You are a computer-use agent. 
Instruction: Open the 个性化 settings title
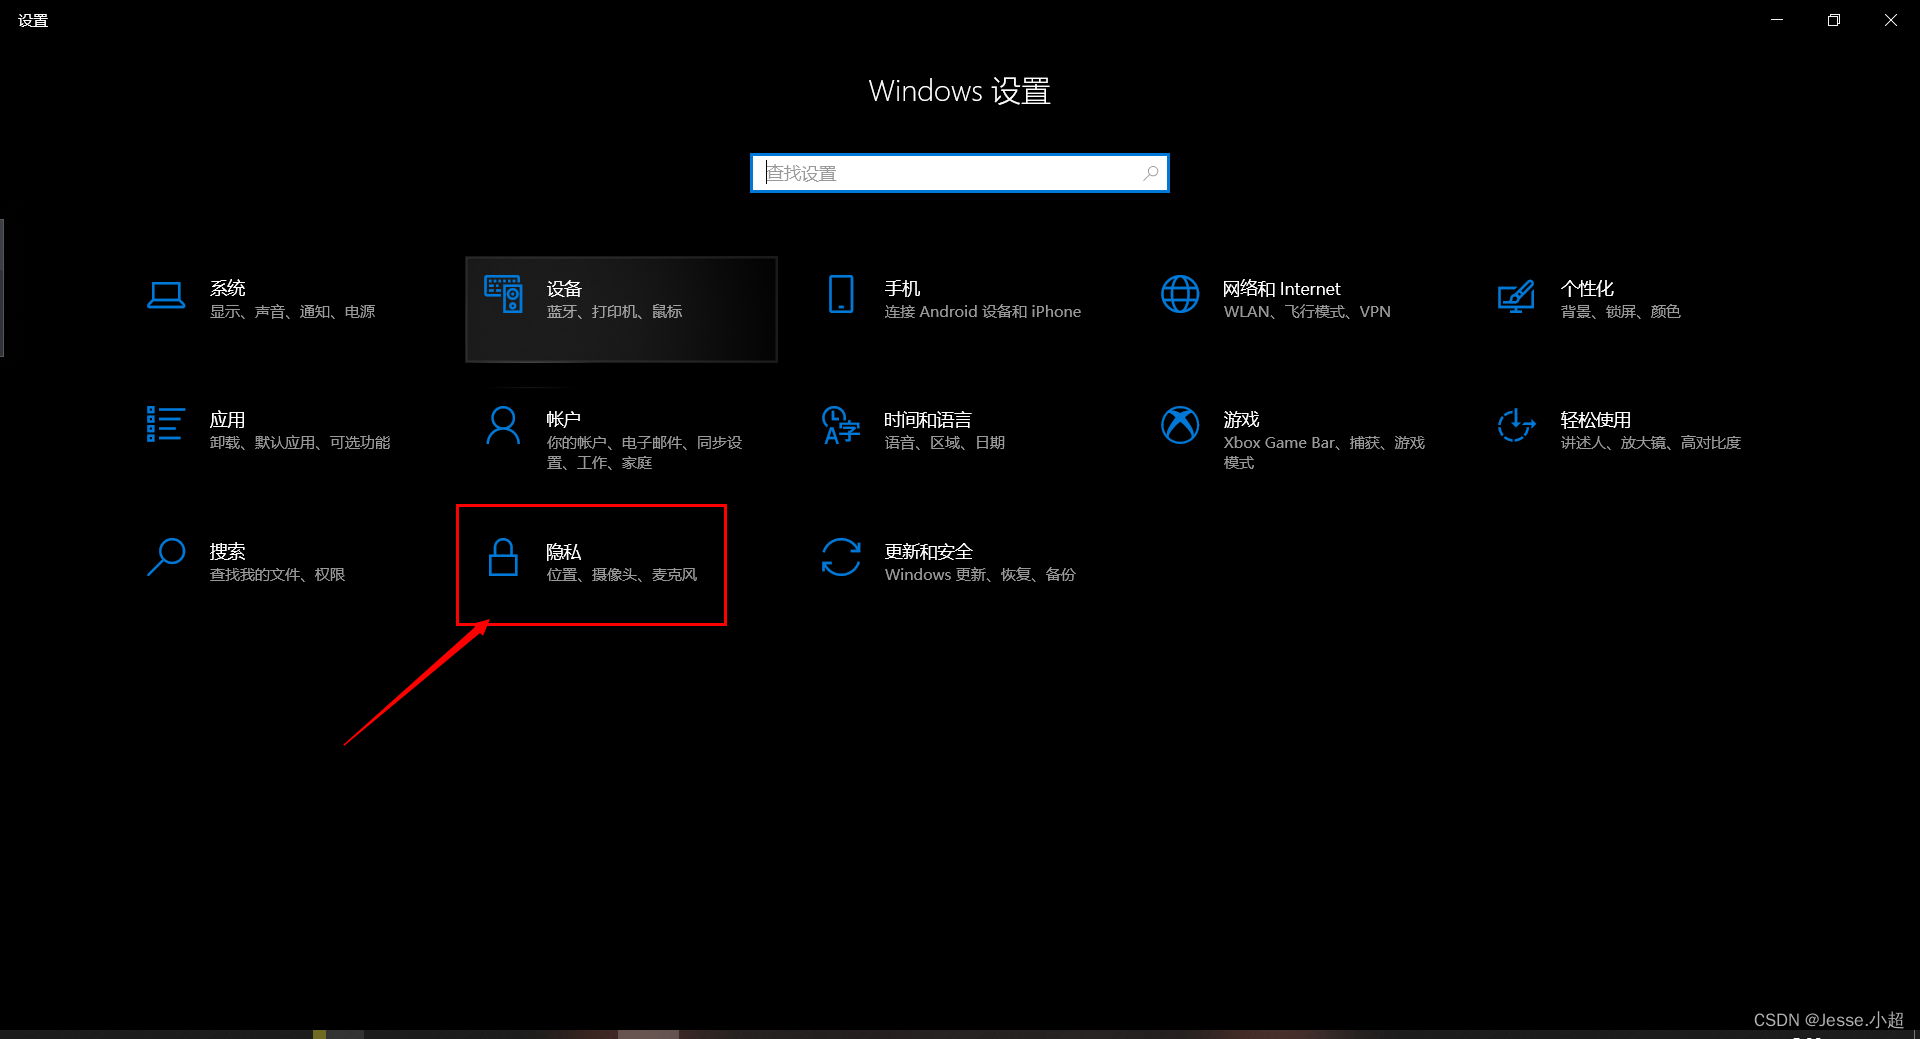coord(1587,288)
